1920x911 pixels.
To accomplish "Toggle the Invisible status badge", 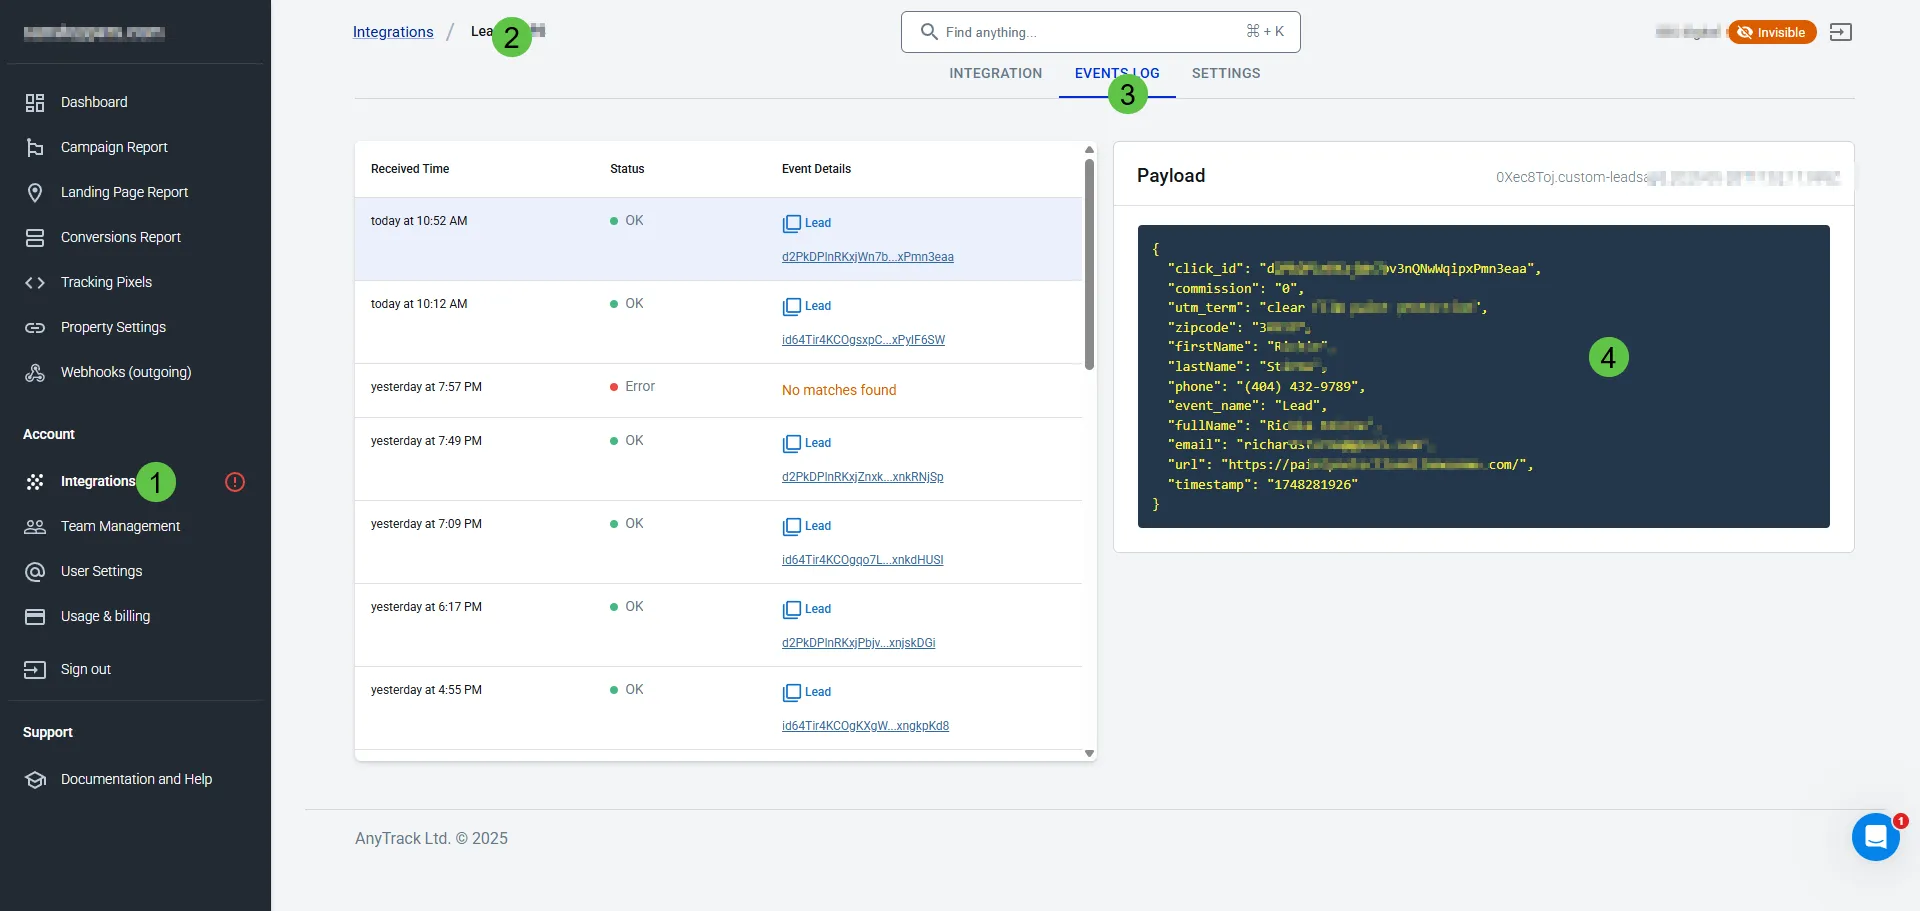I will click(1772, 32).
